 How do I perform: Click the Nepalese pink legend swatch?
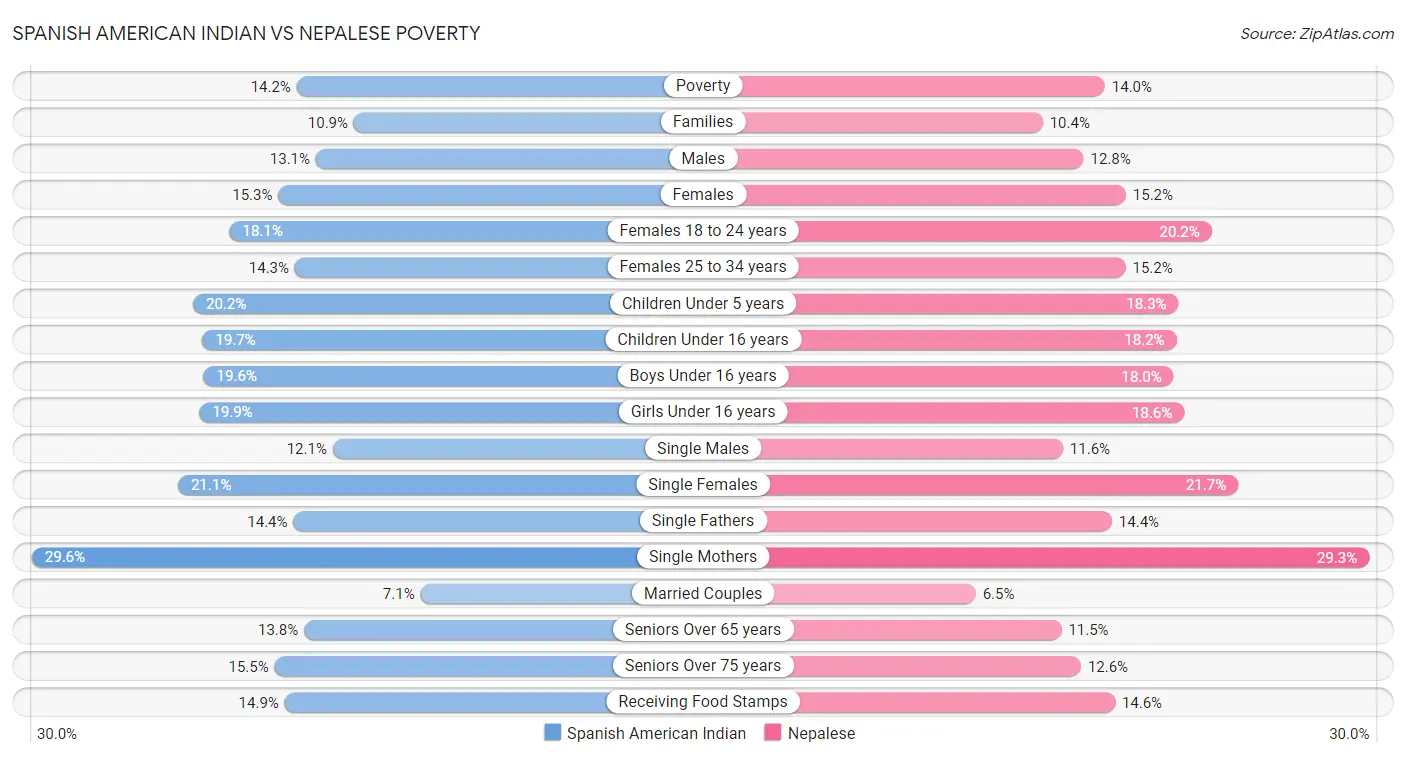(x=773, y=733)
